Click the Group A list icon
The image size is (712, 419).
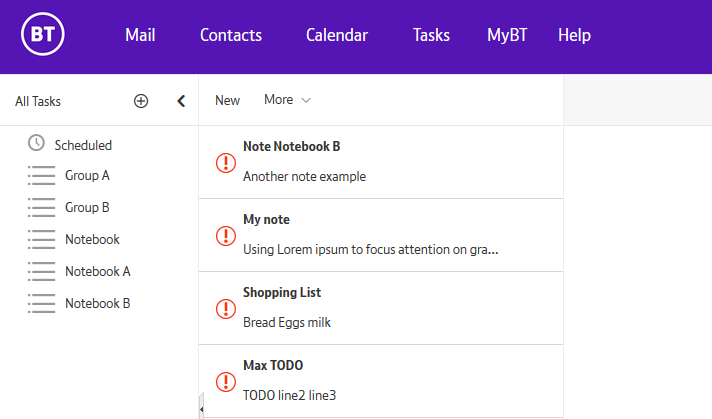42,176
